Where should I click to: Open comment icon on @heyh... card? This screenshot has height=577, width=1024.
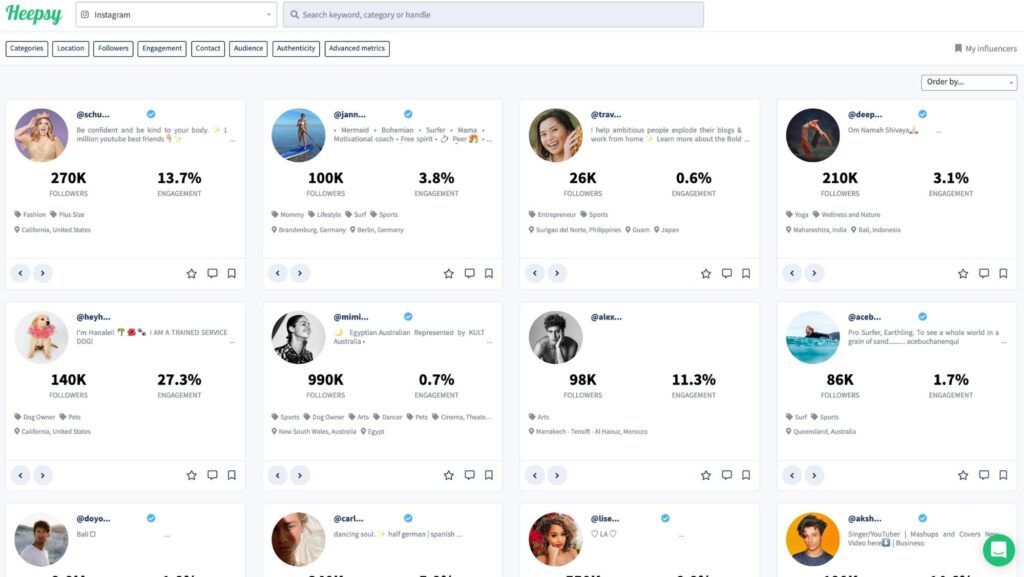click(x=212, y=475)
